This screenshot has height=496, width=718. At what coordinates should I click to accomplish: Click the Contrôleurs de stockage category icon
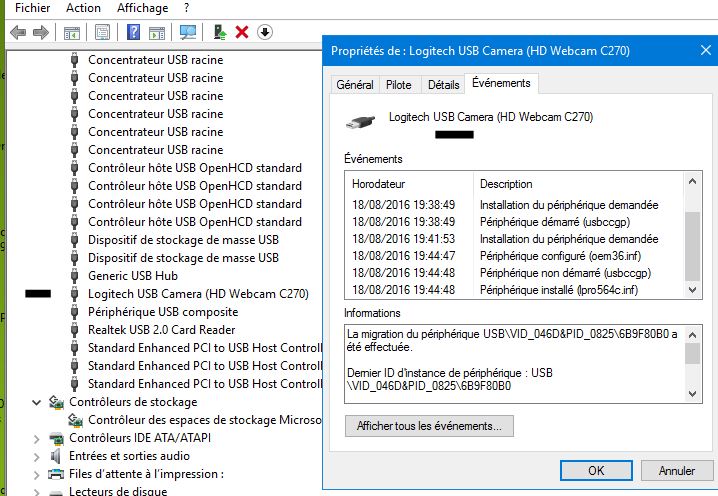tap(56, 402)
